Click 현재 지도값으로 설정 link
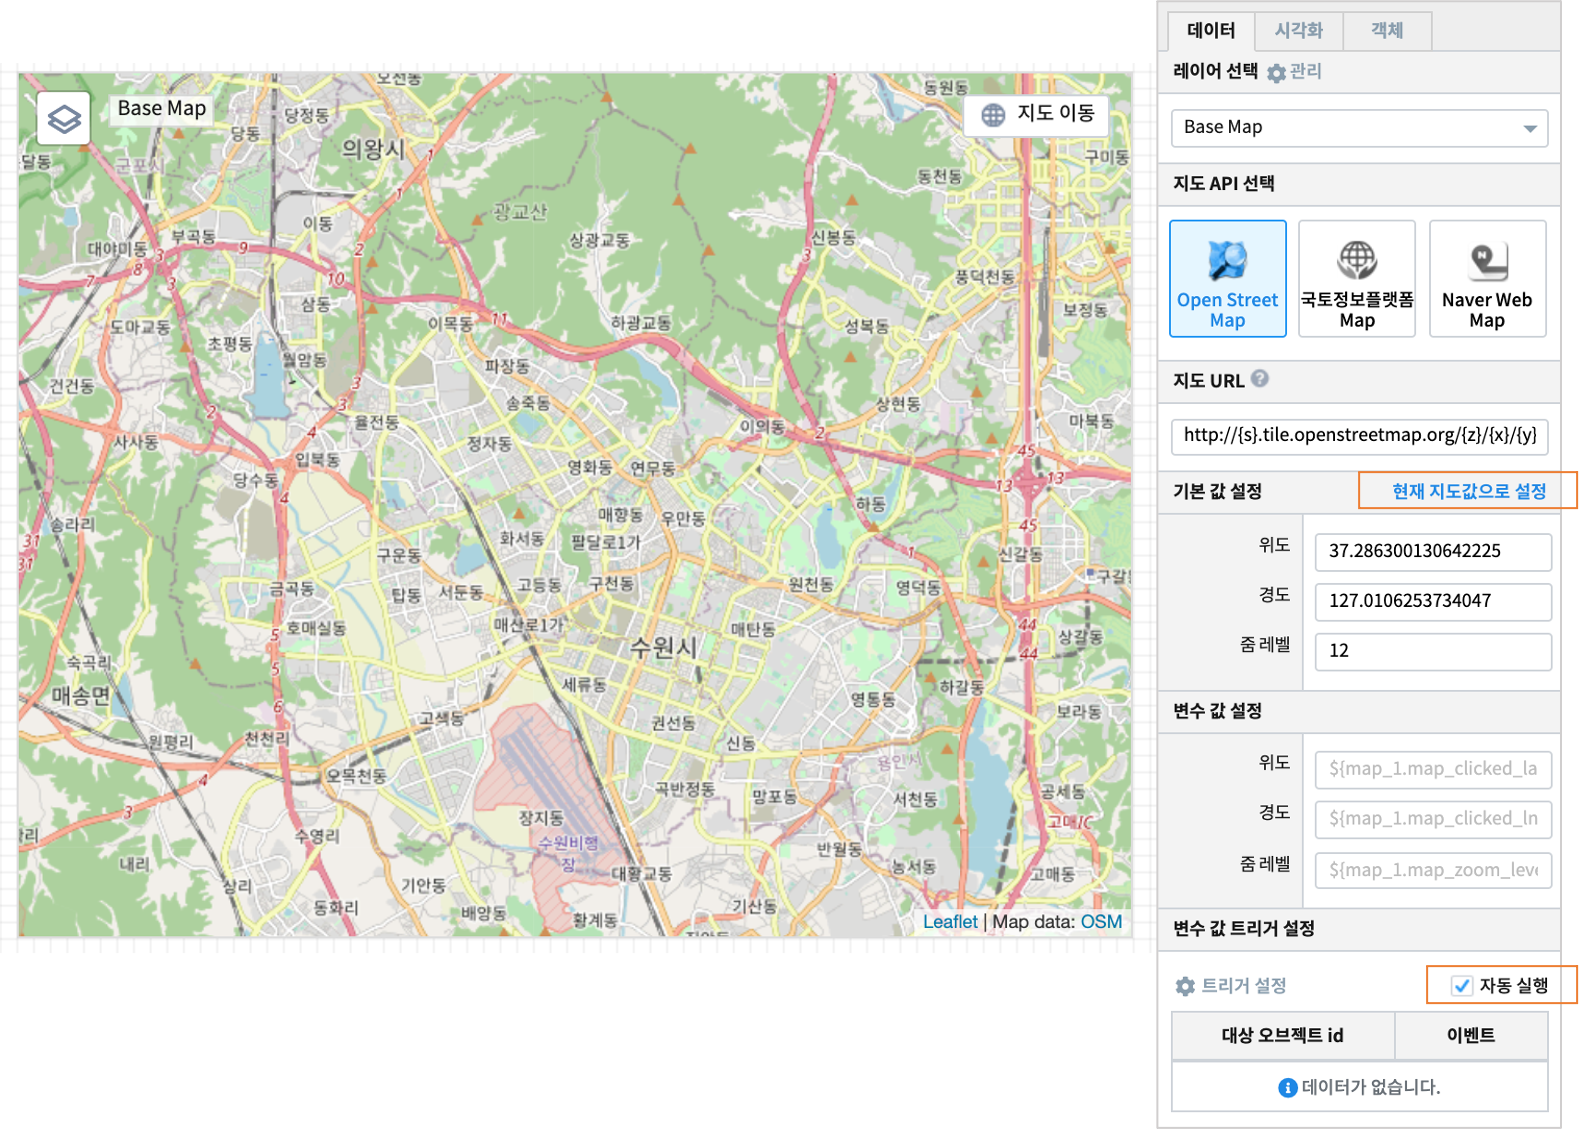 coord(1469,491)
